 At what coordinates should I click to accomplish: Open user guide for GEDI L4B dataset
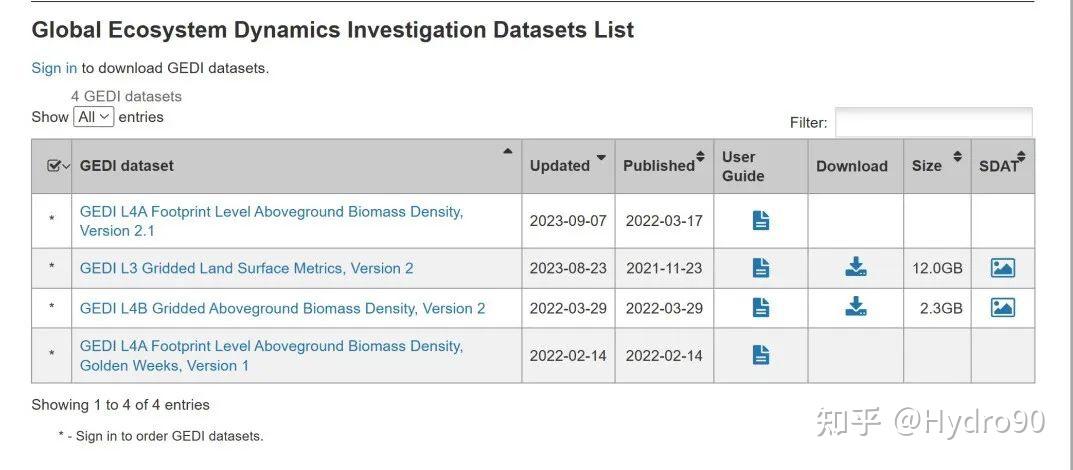pyautogui.click(x=760, y=308)
